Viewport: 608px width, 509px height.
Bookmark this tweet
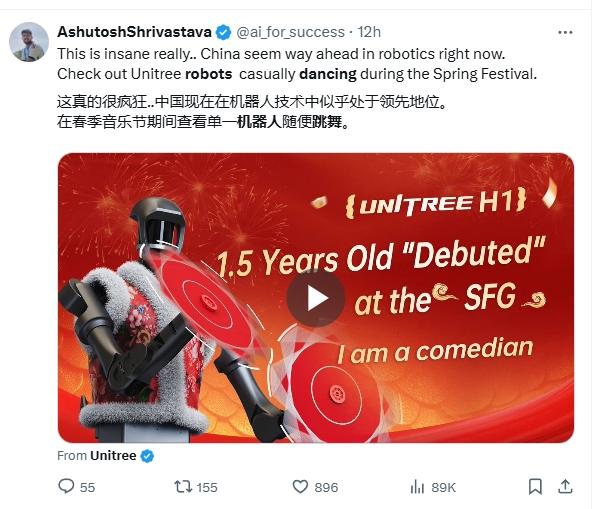pos(535,486)
